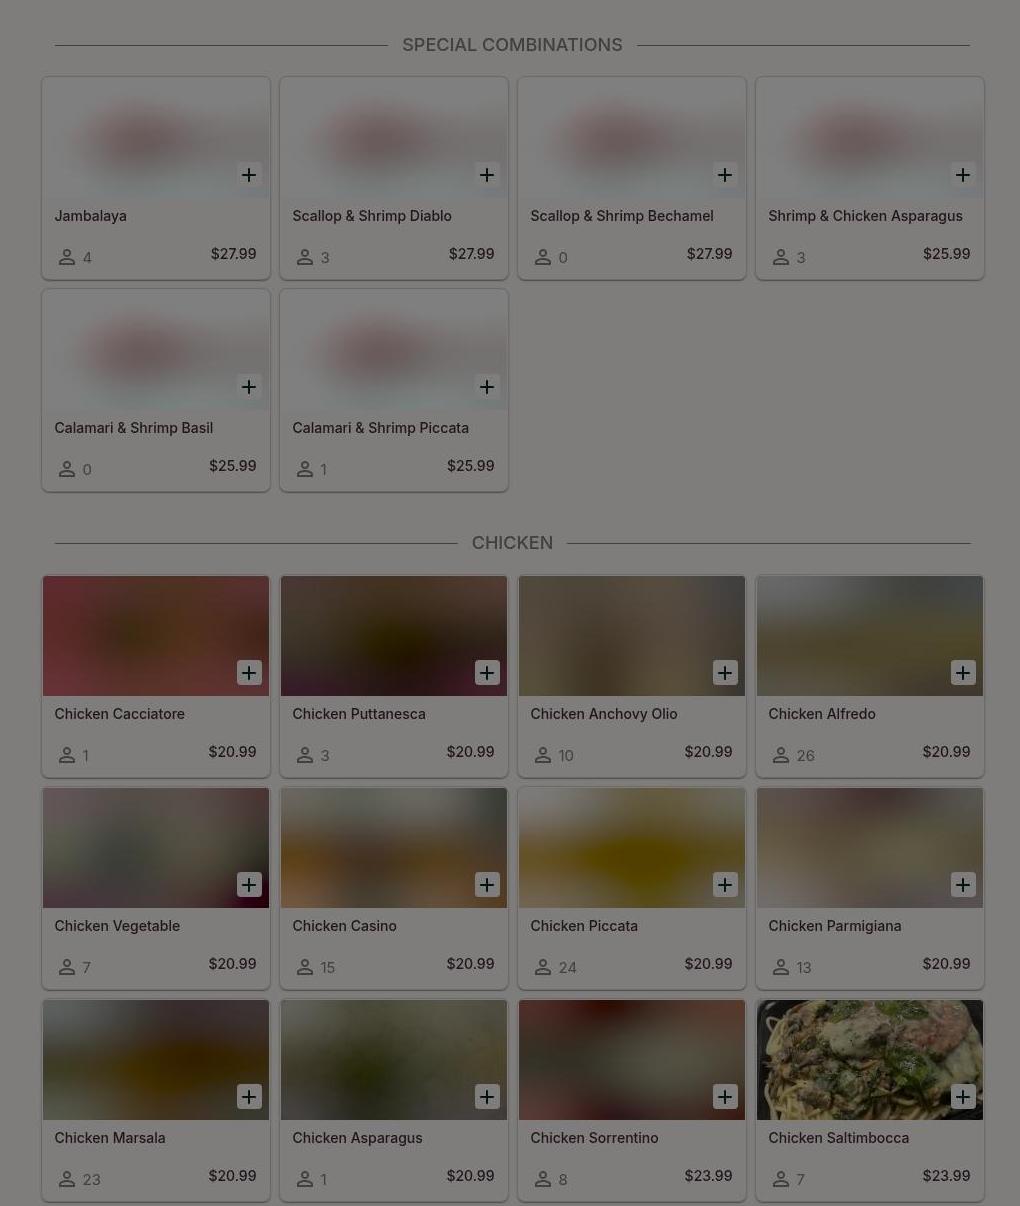The width and height of the screenshot is (1020, 1206).
Task: Click the Chicken Vegetable $20.99 price
Action: 232,964
